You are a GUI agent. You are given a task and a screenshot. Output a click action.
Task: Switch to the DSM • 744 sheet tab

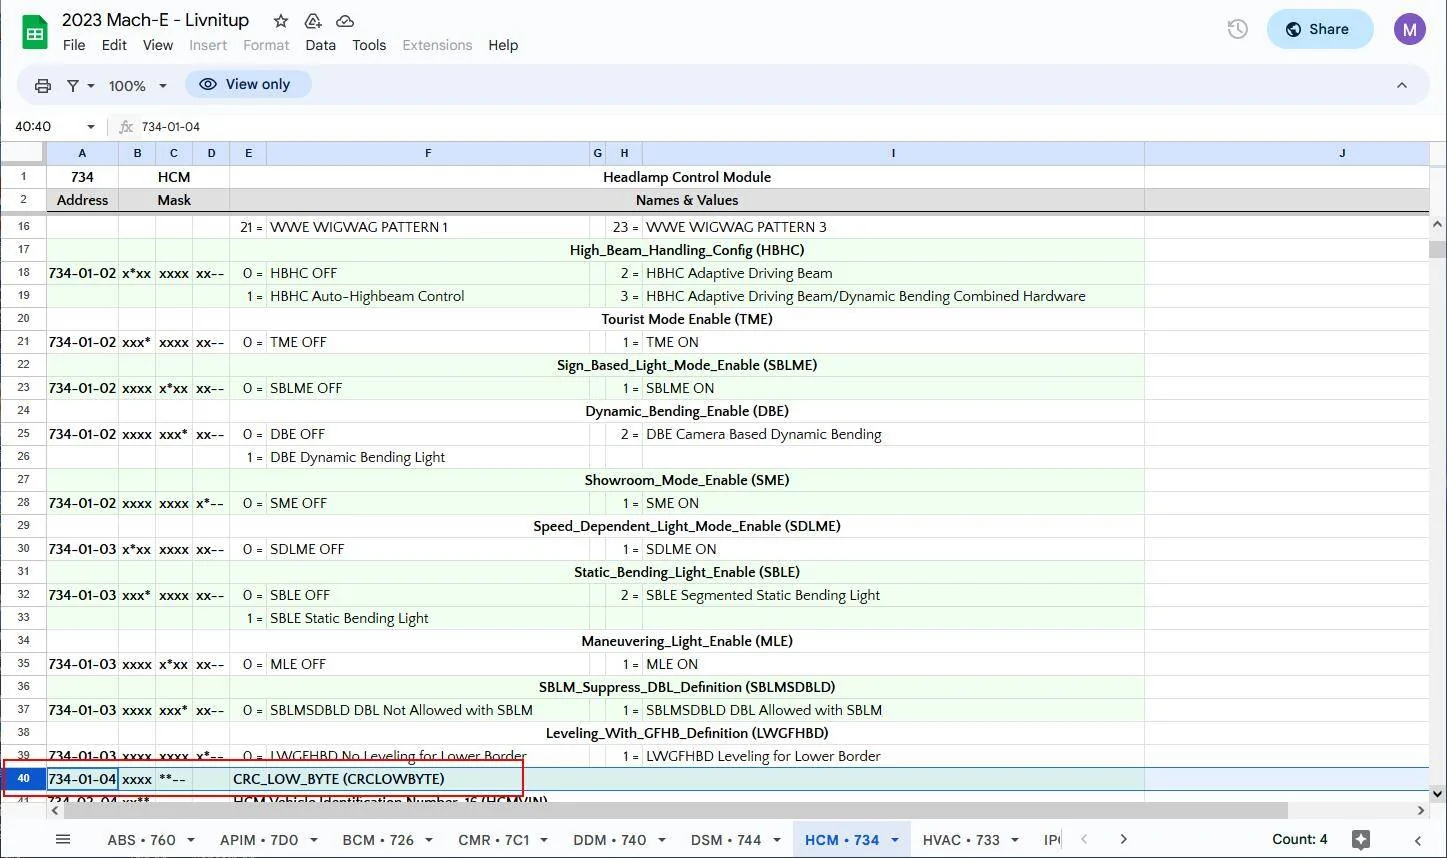(x=726, y=840)
